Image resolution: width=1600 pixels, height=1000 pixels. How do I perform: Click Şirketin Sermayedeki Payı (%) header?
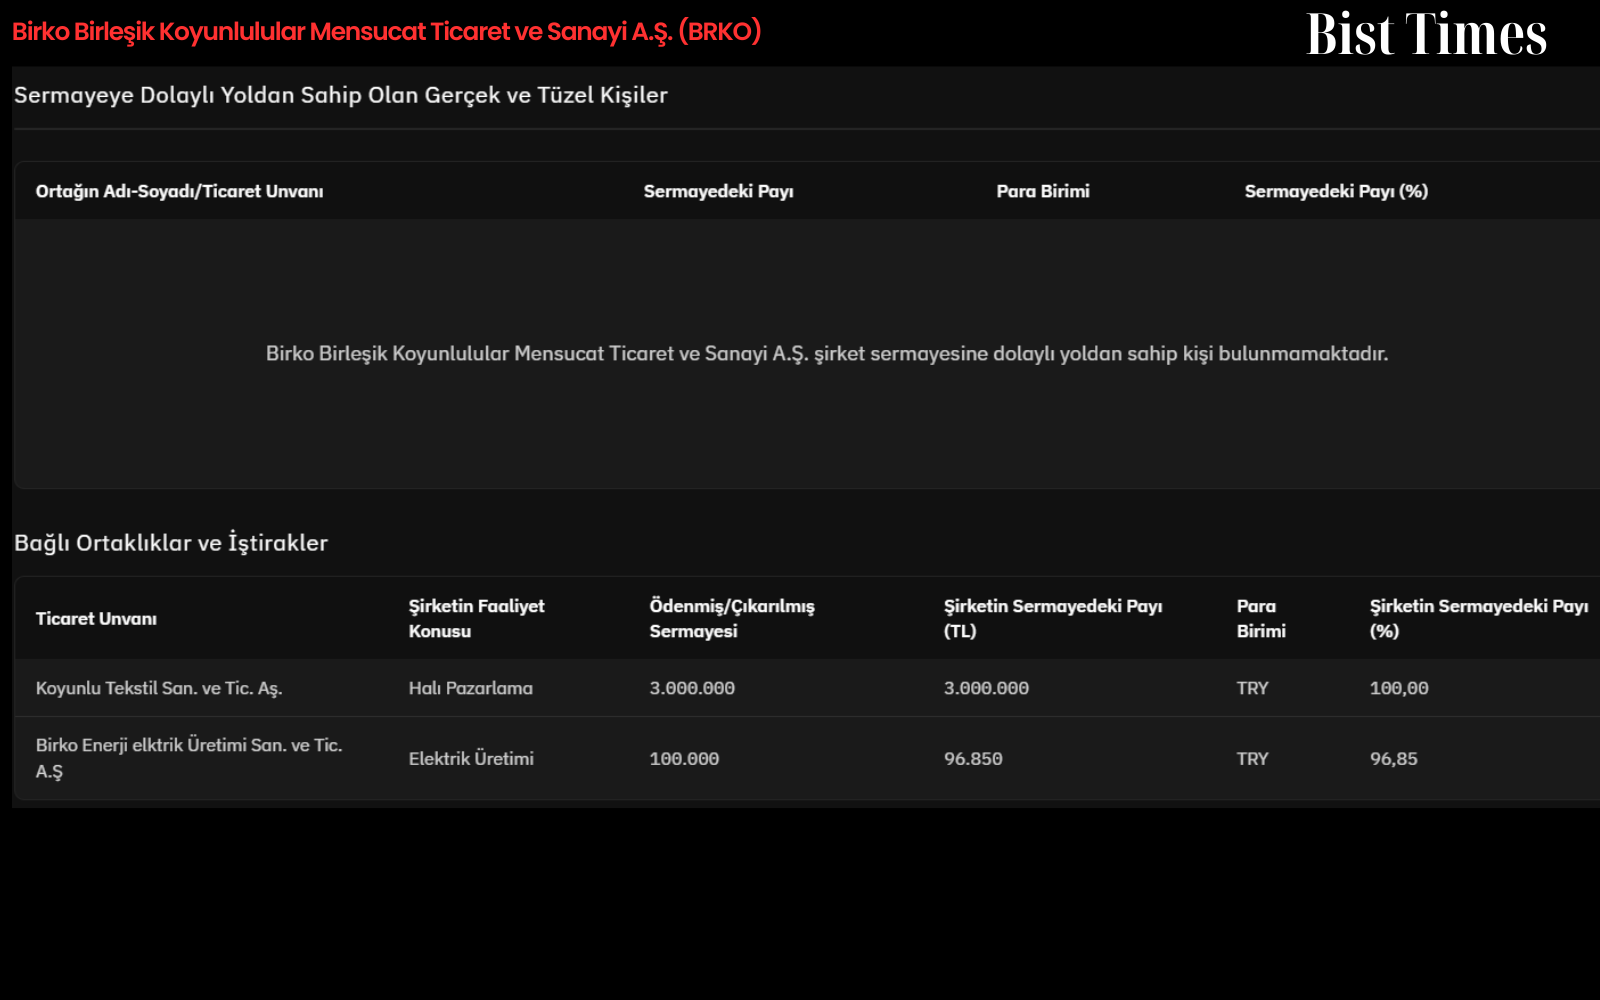(x=1479, y=618)
